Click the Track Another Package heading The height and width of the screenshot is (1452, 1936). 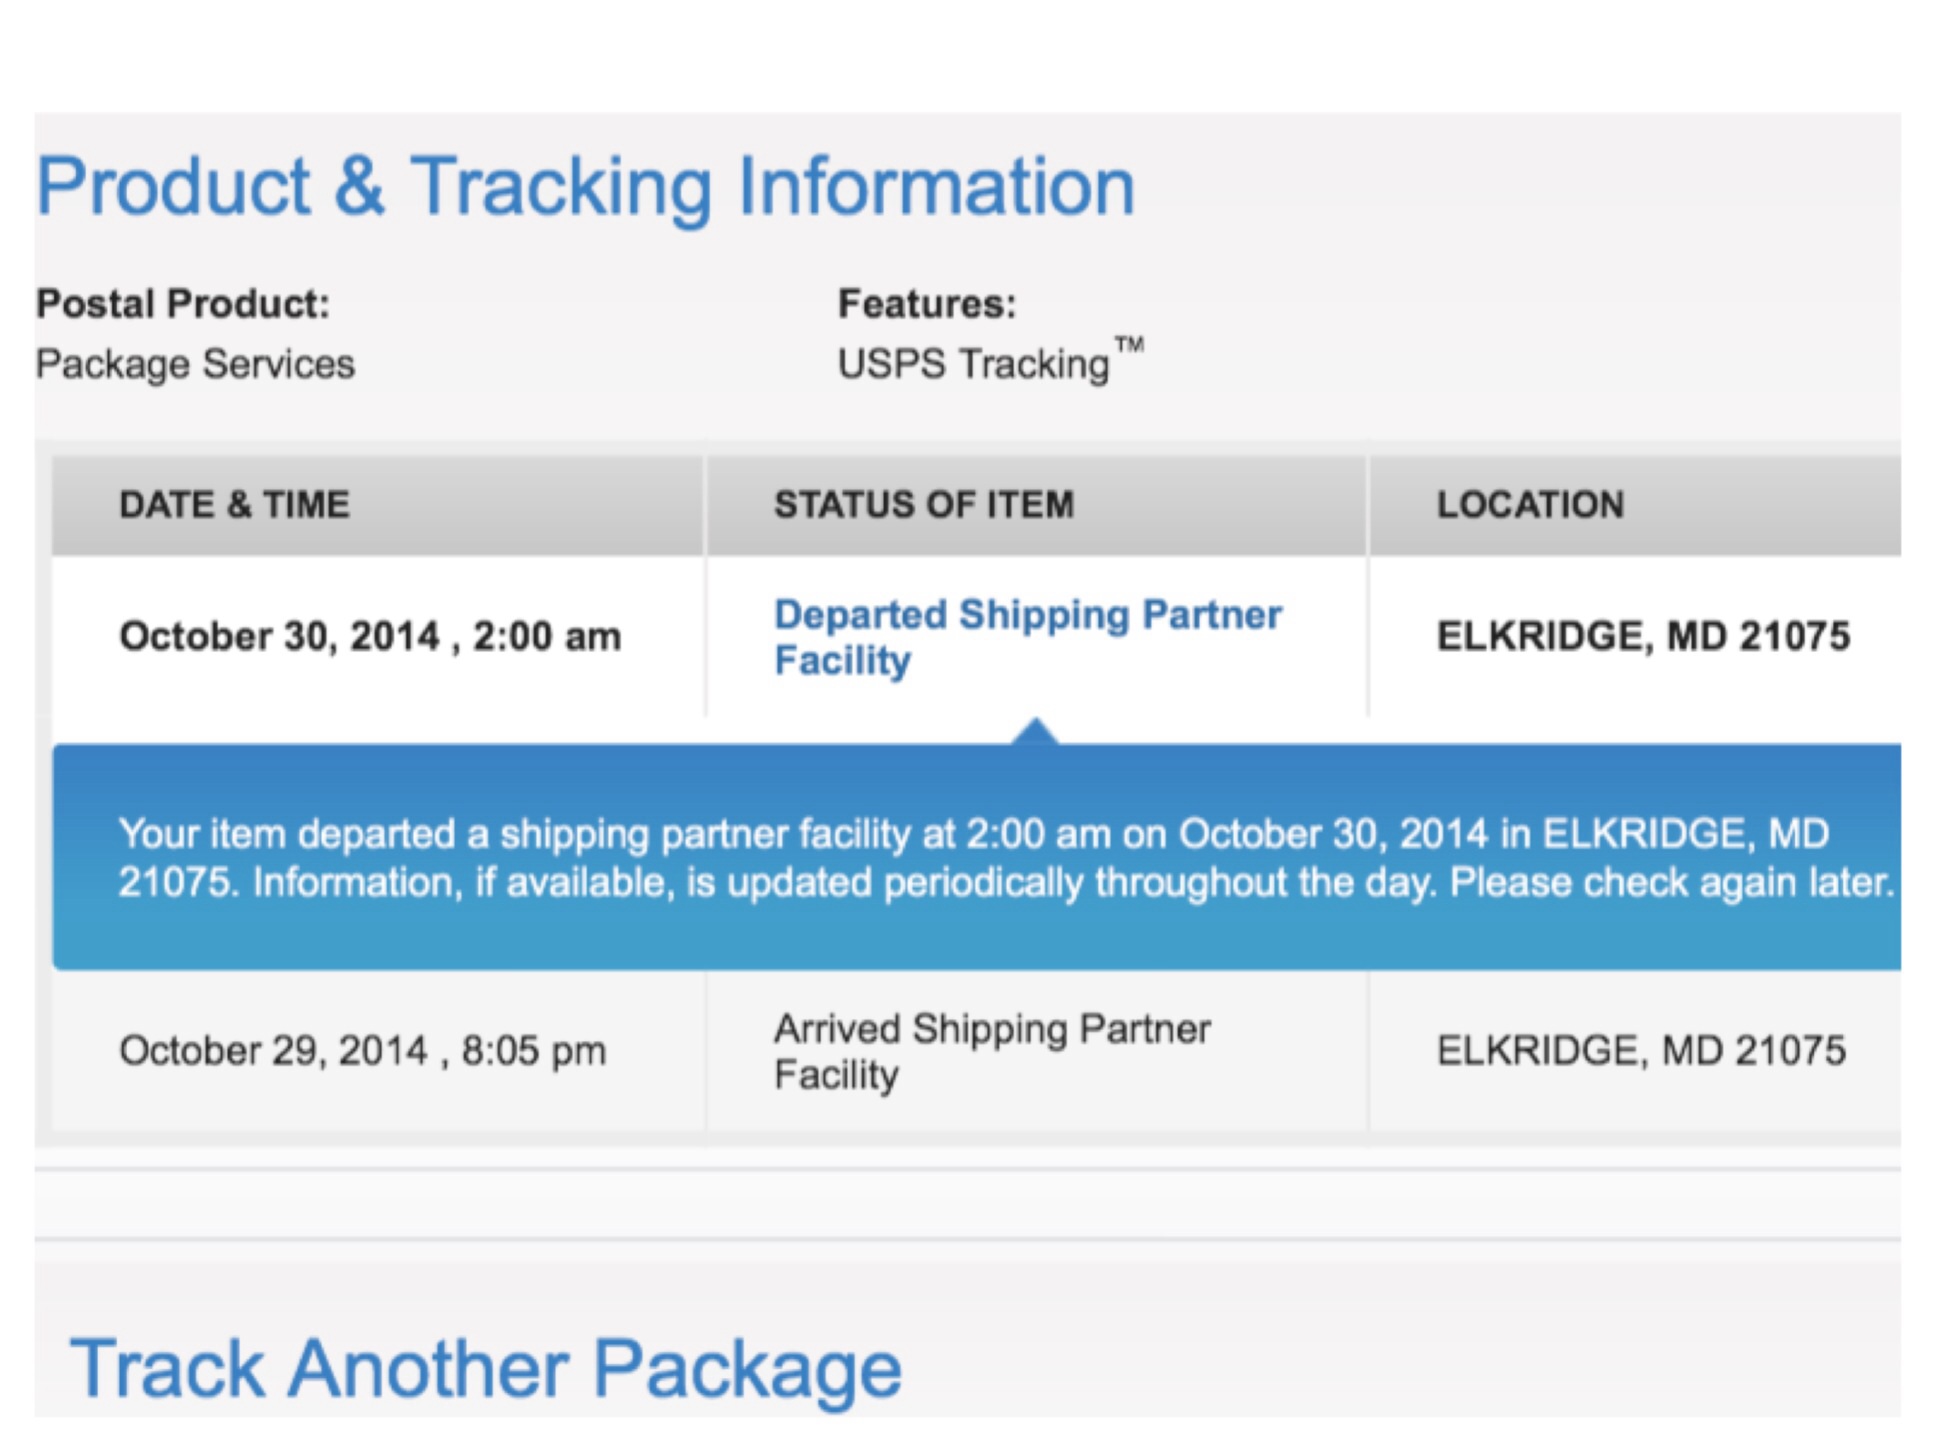coord(485,1369)
